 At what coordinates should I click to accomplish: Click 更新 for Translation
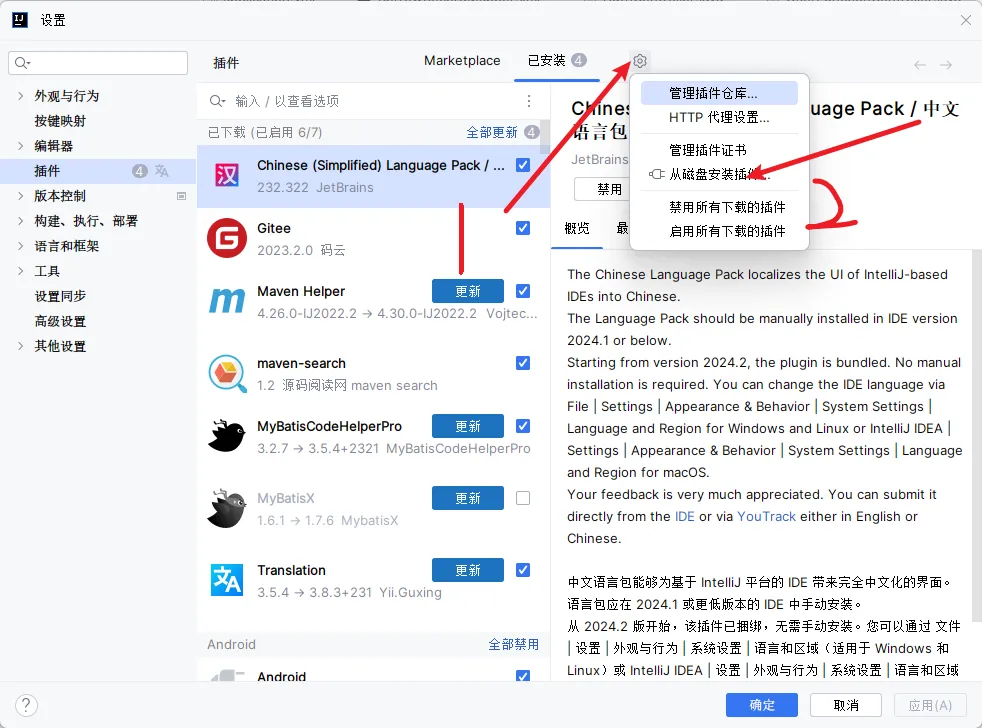coord(468,570)
